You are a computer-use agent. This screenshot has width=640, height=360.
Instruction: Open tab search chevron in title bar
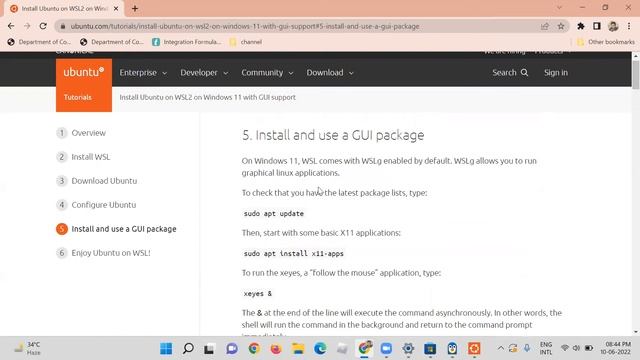pyautogui.click(x=559, y=8)
